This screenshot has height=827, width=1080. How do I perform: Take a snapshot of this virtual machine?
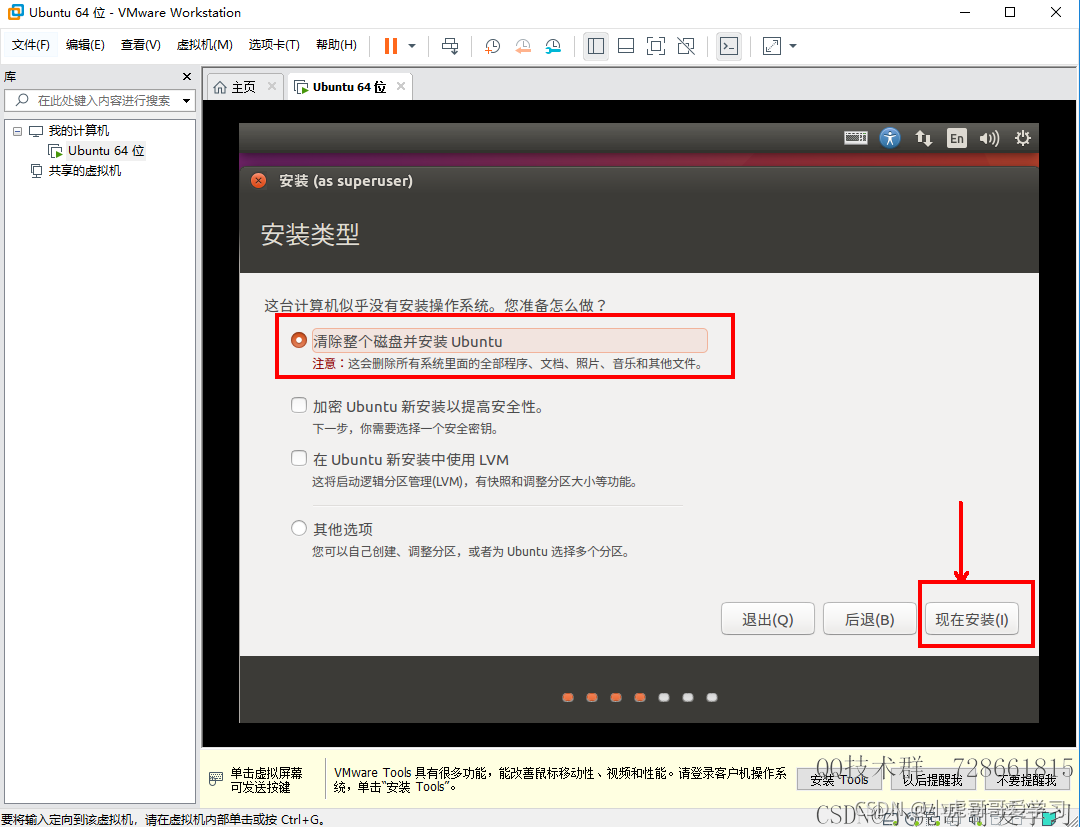click(x=492, y=46)
